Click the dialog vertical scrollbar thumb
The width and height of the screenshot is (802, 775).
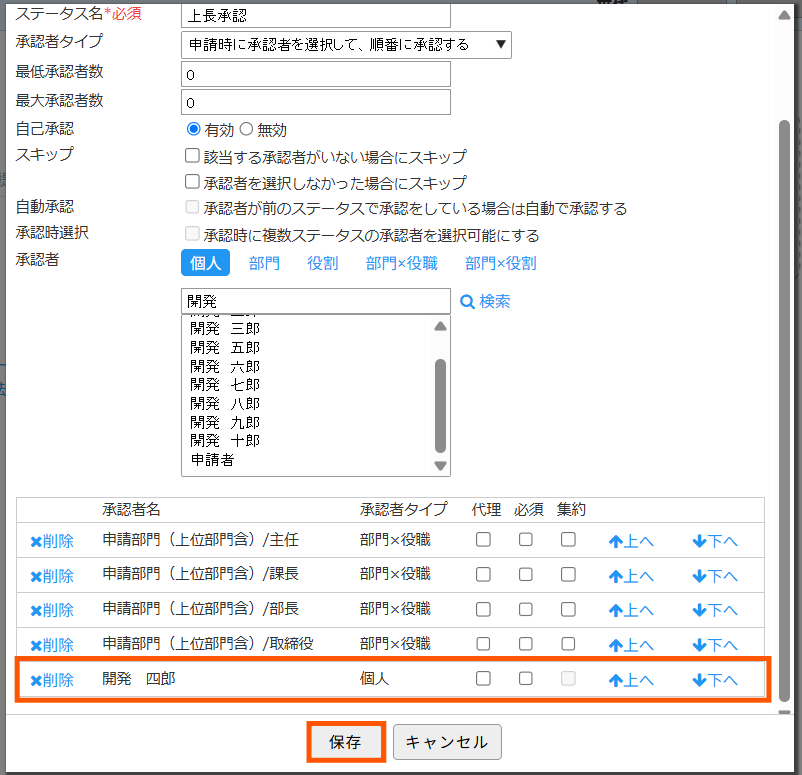tap(784, 411)
